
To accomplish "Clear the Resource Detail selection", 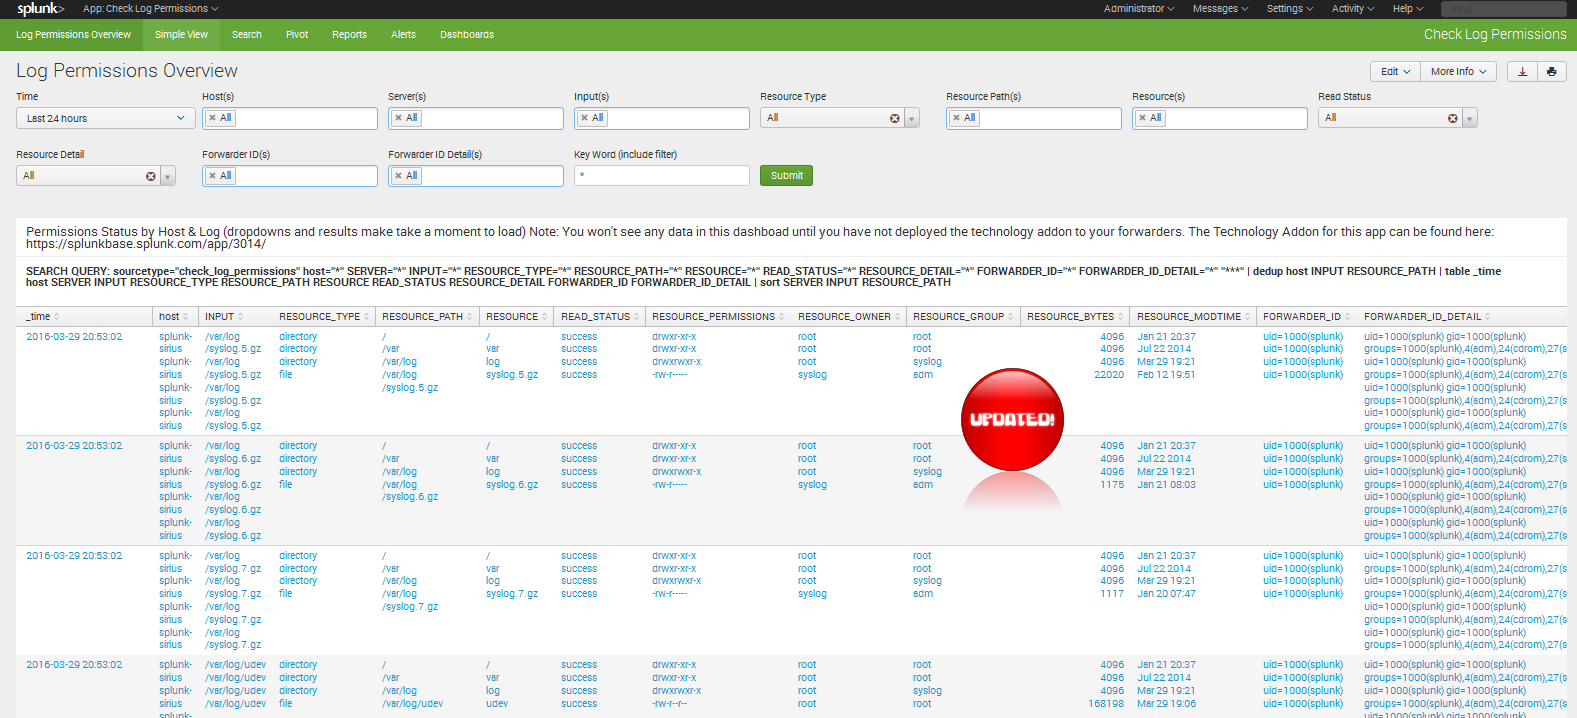I will 150,176.
